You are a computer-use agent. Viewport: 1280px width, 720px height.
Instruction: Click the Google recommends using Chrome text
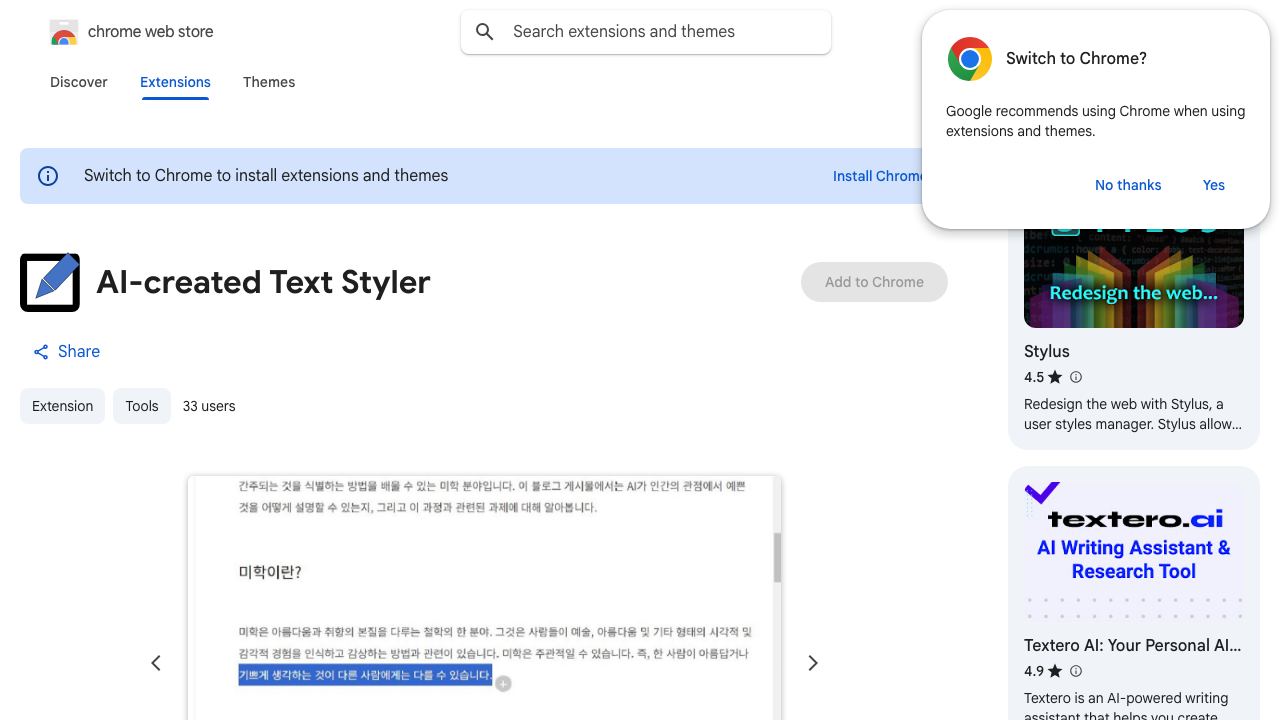pos(1095,121)
